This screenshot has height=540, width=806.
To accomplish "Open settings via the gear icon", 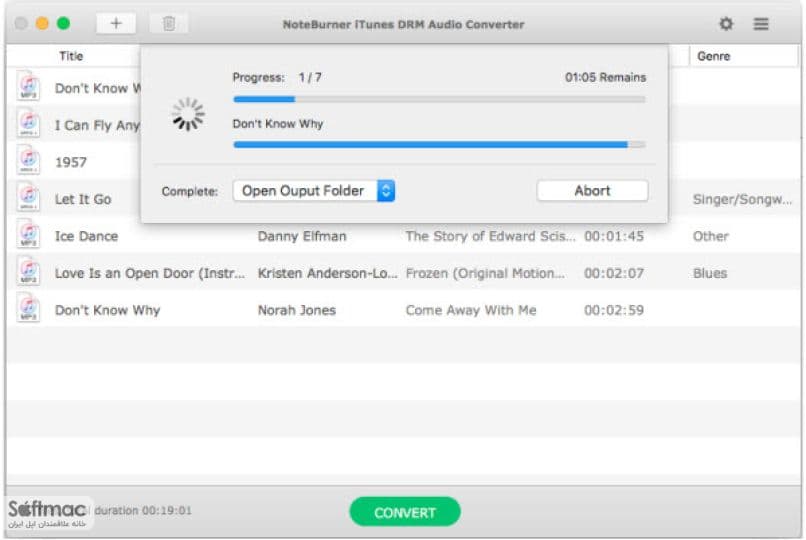I will pos(726,24).
